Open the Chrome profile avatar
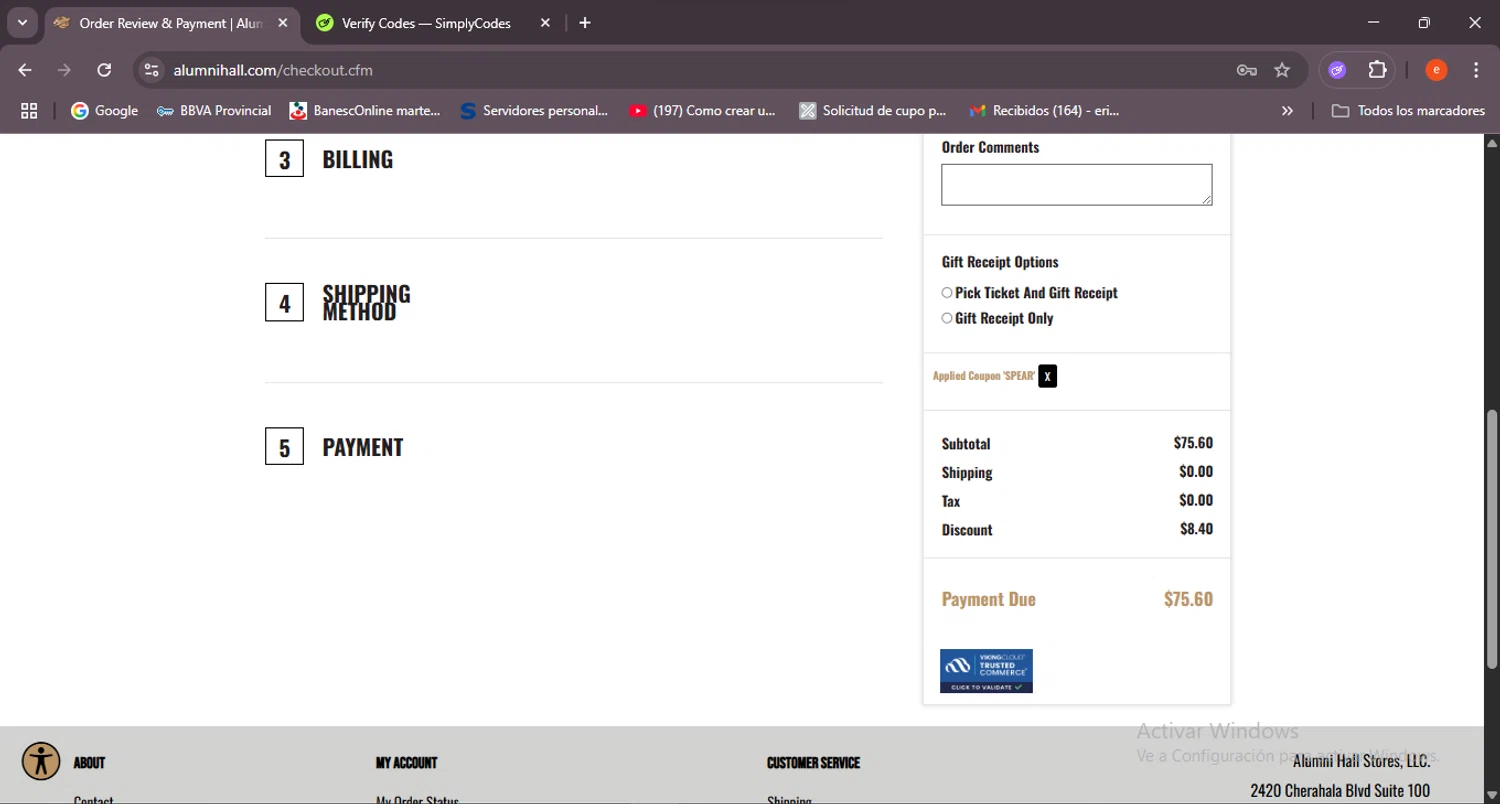Viewport: 1500px width, 804px height. (1436, 70)
